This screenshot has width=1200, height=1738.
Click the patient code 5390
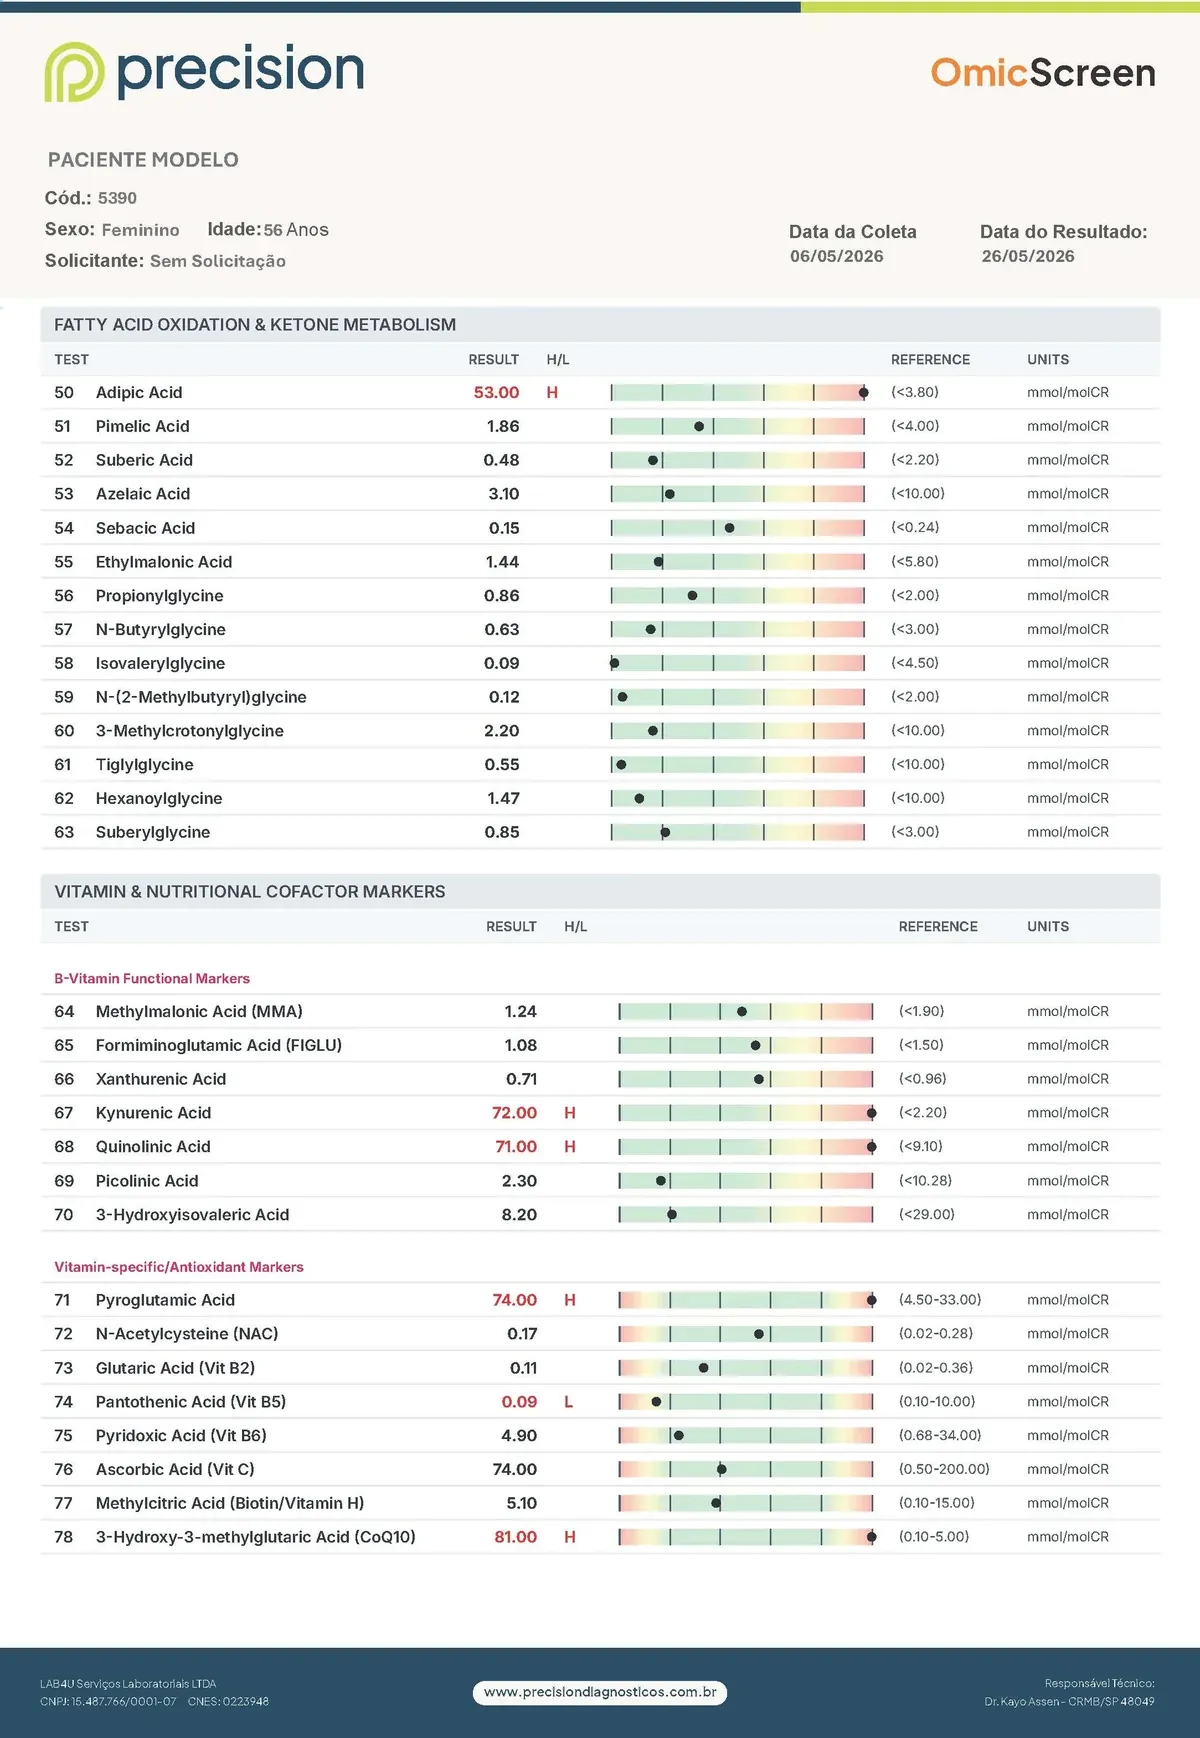[117, 198]
